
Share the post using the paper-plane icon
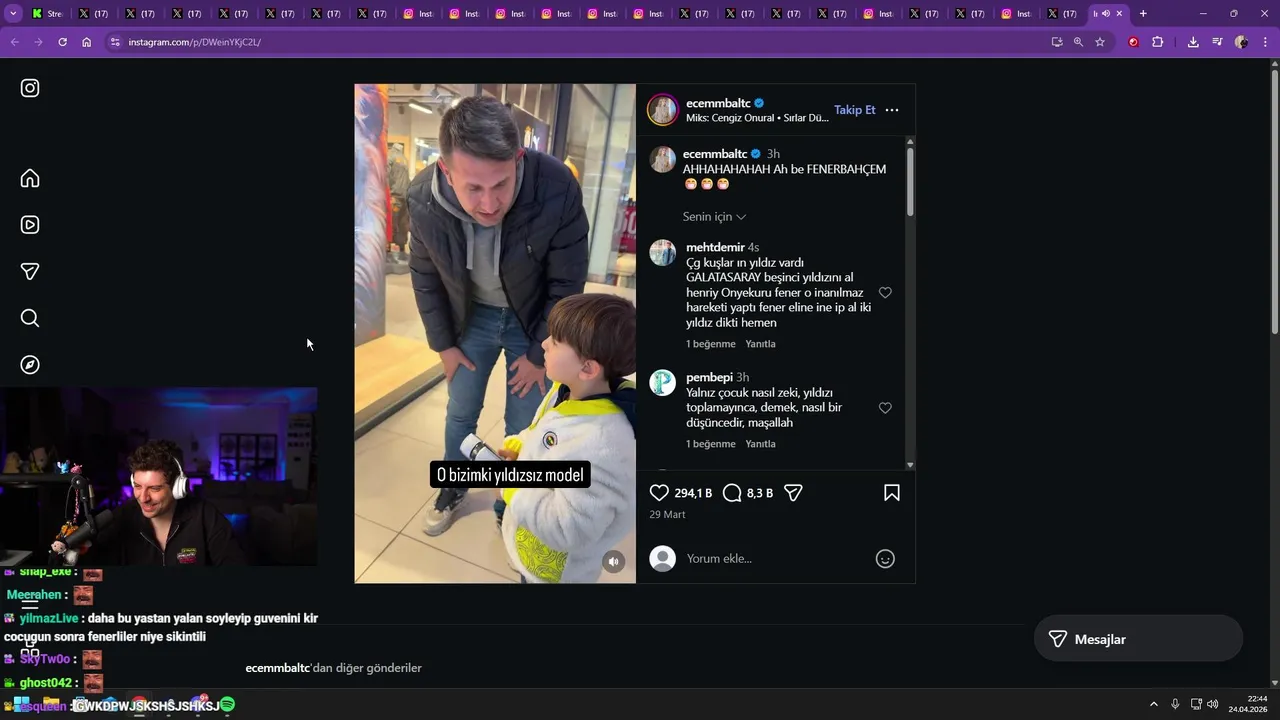pyautogui.click(x=794, y=493)
